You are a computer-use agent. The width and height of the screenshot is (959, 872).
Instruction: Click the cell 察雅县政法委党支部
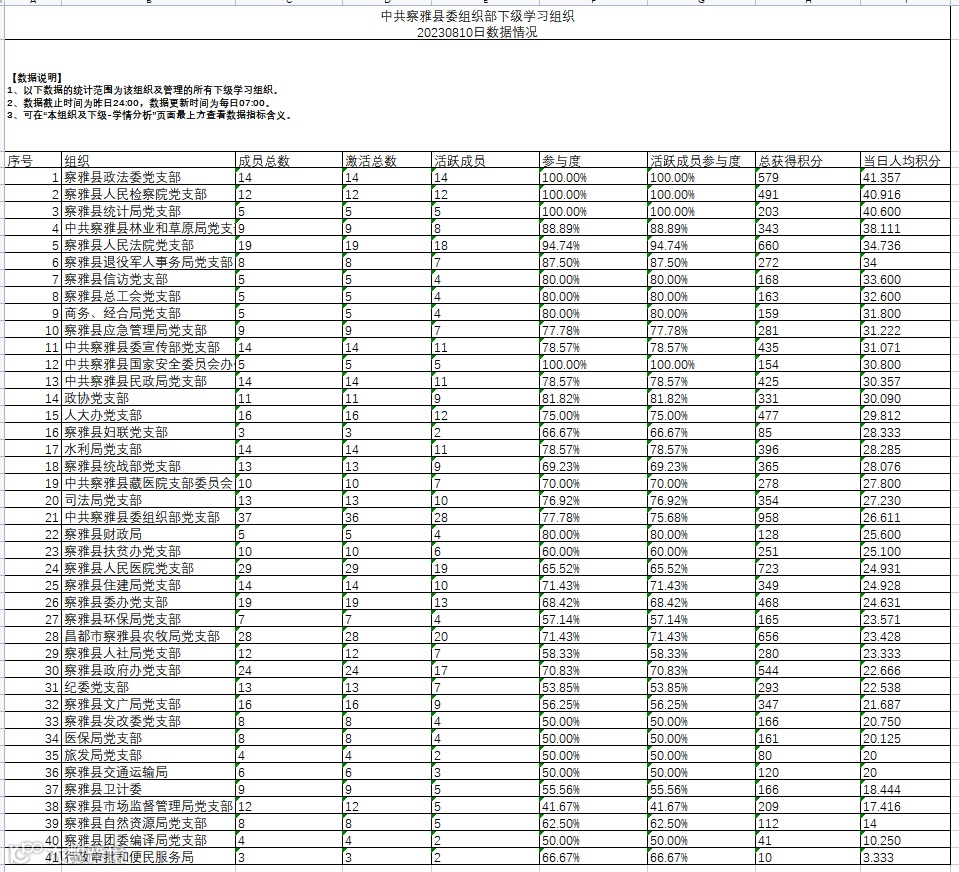click(x=149, y=177)
